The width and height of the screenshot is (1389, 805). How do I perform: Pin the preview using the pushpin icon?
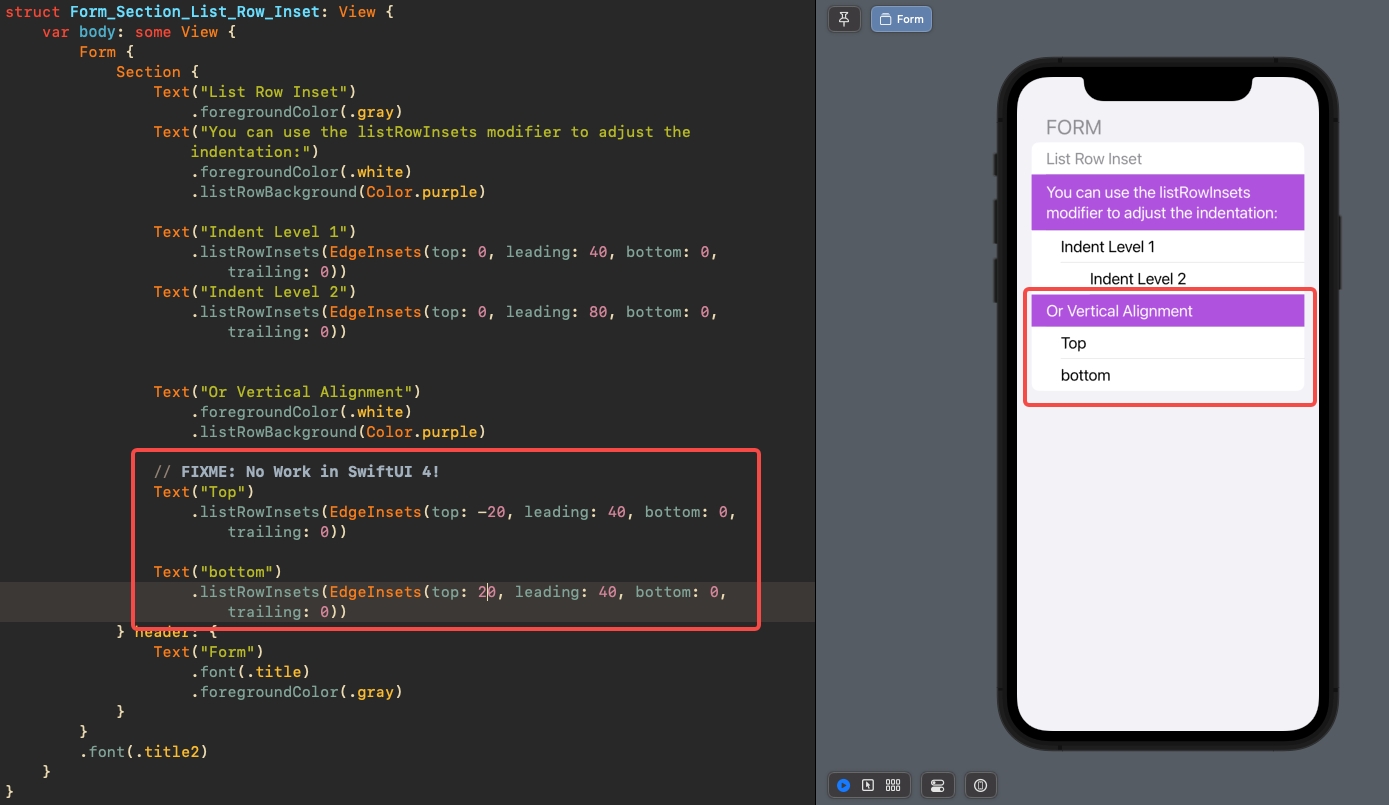[844, 19]
